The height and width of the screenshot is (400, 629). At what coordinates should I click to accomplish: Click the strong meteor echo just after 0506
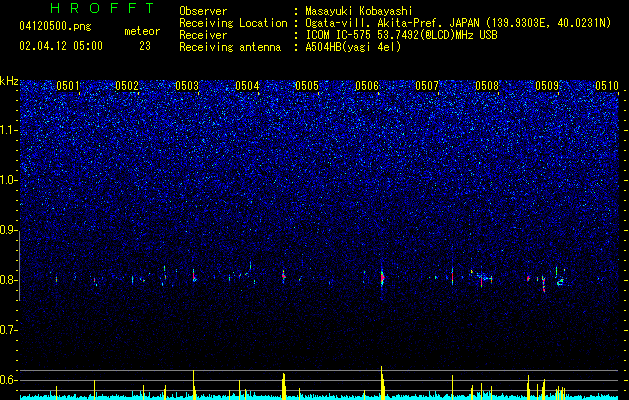(x=382, y=277)
